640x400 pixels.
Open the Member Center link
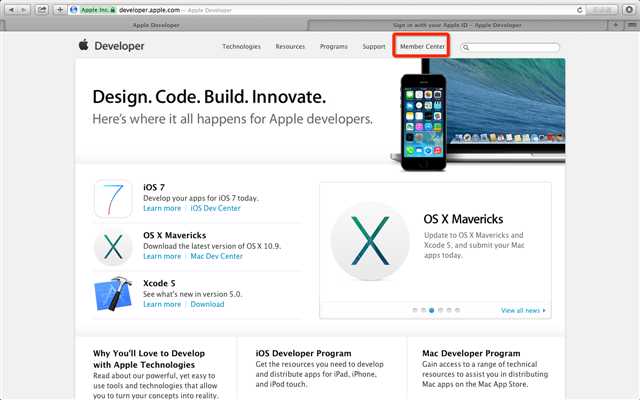422,47
